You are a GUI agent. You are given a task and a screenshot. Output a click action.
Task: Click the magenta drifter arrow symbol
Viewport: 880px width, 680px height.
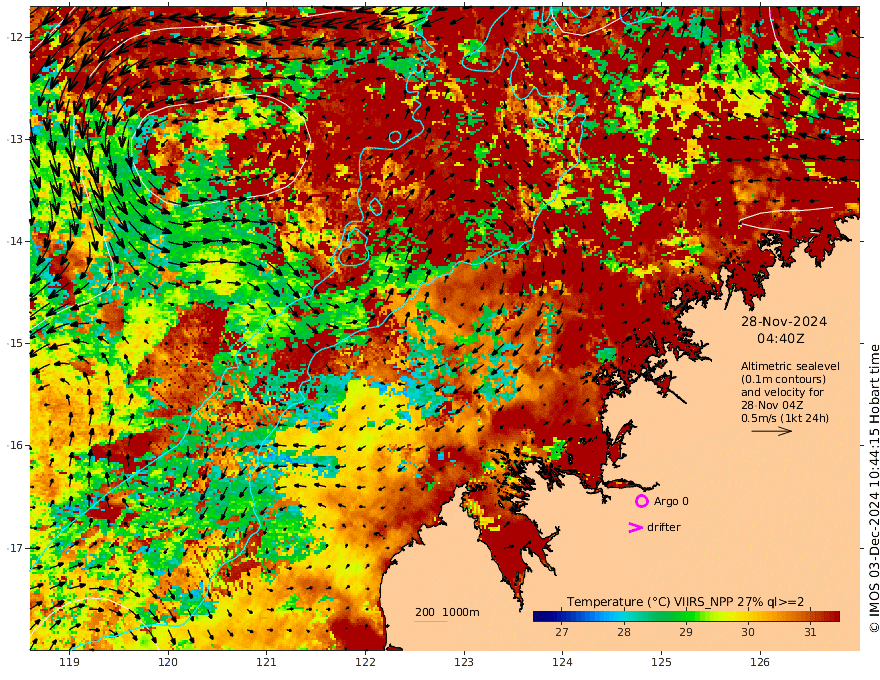pos(635,527)
